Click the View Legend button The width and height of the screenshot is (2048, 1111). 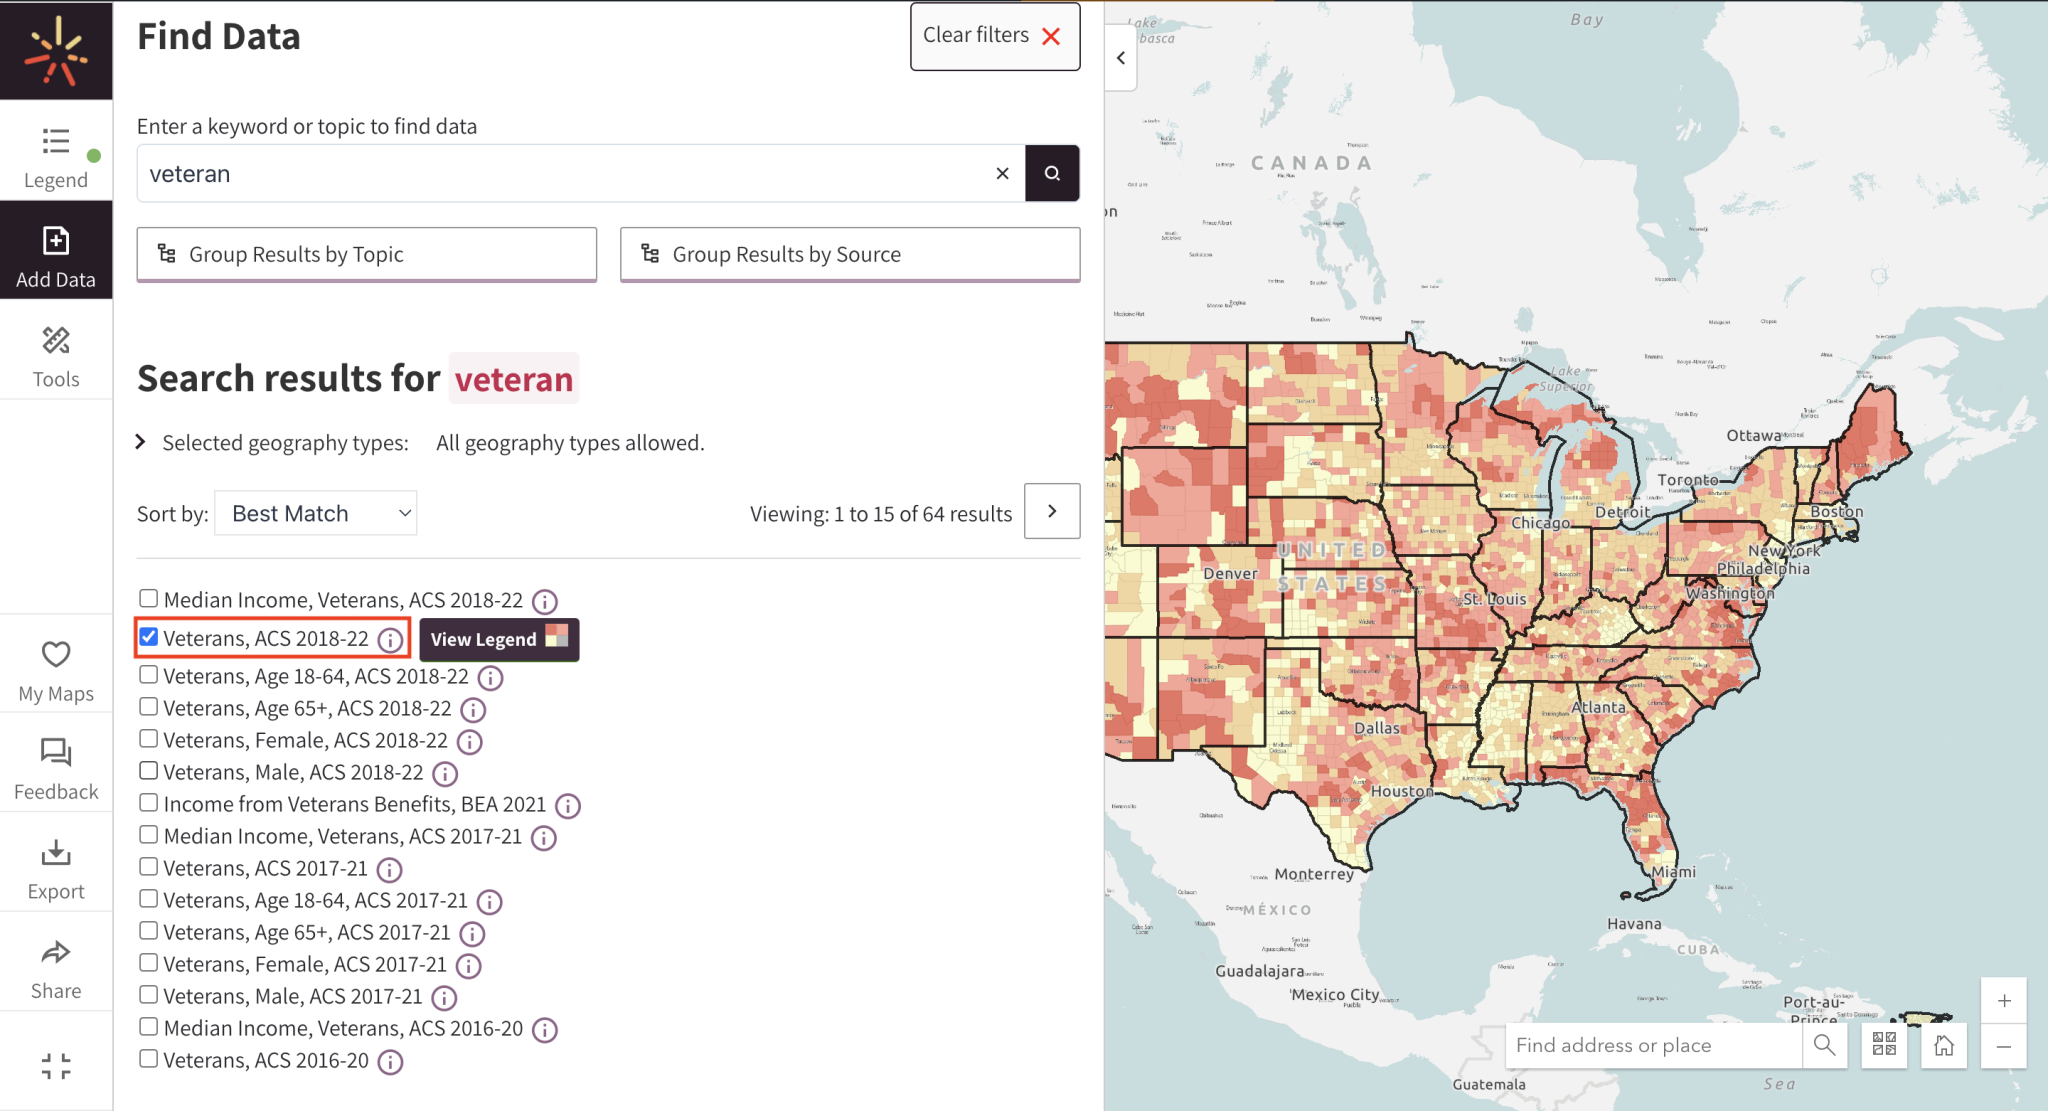(485, 639)
